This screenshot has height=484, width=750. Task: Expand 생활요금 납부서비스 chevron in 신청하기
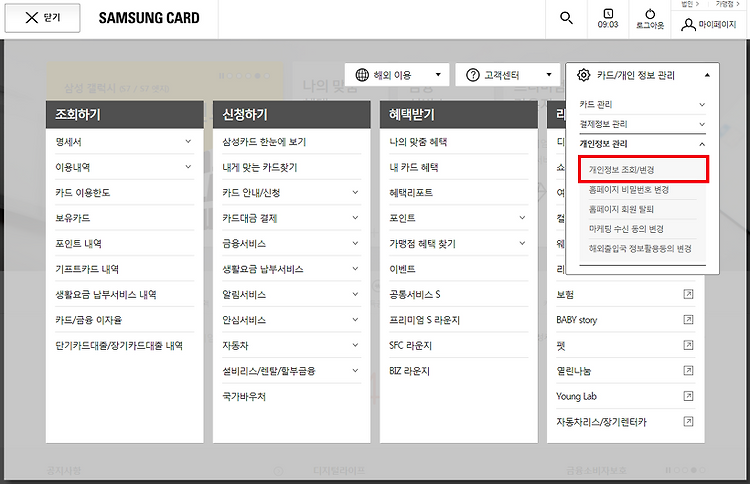(x=355, y=269)
